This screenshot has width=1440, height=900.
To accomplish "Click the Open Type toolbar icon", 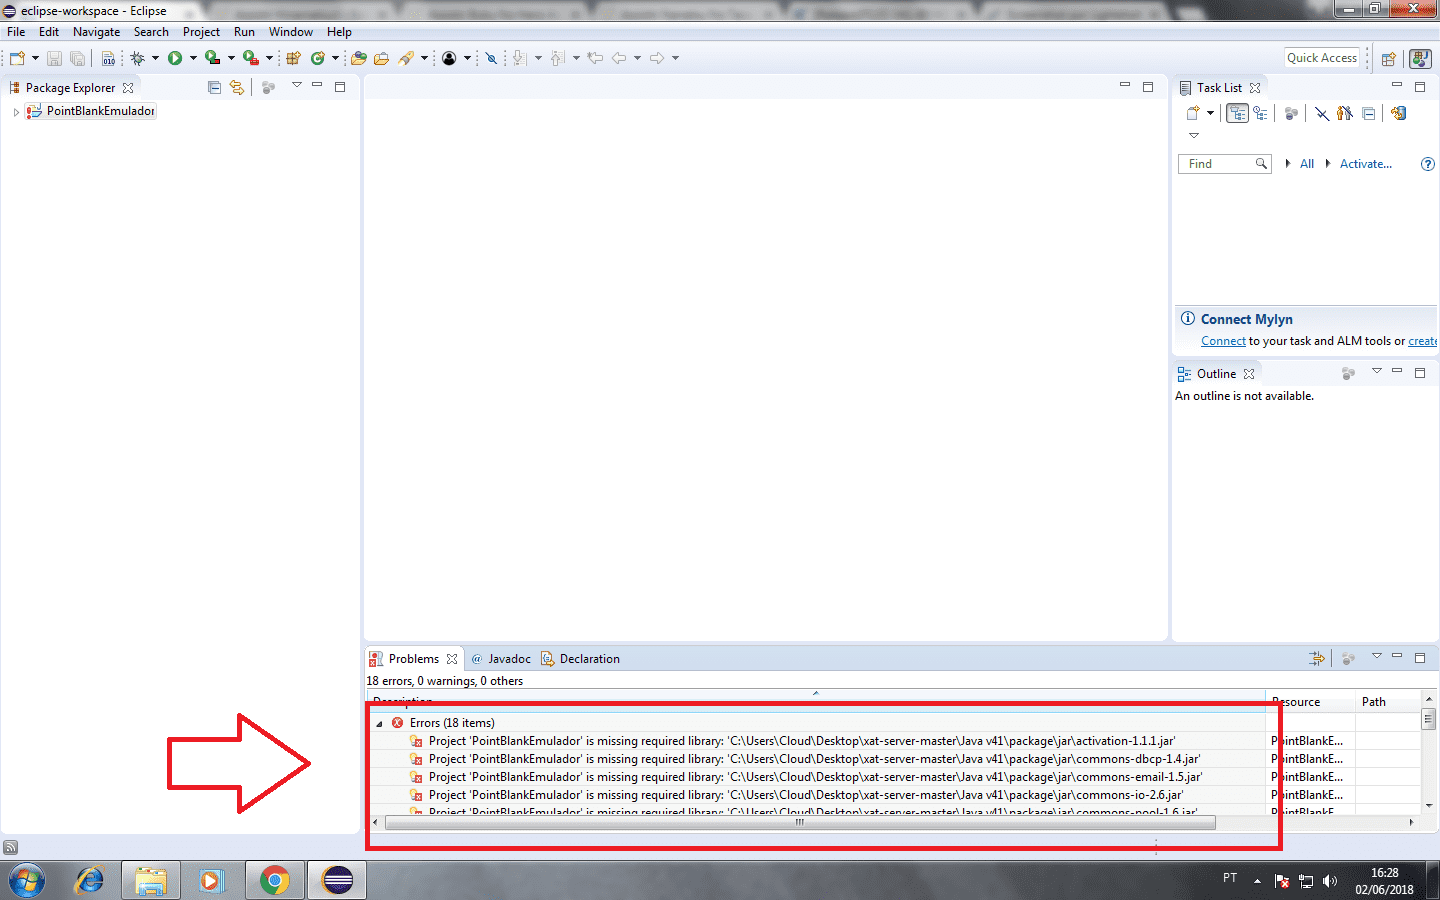I will [x=358, y=58].
